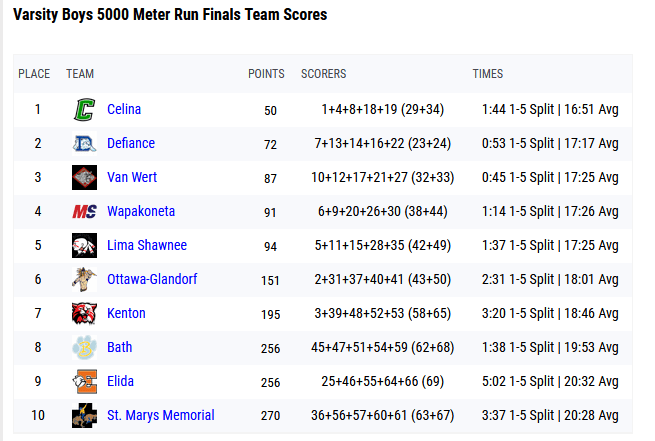Visit the Elida team link
Image resolution: width=655 pixels, height=441 pixels.
pos(121,382)
